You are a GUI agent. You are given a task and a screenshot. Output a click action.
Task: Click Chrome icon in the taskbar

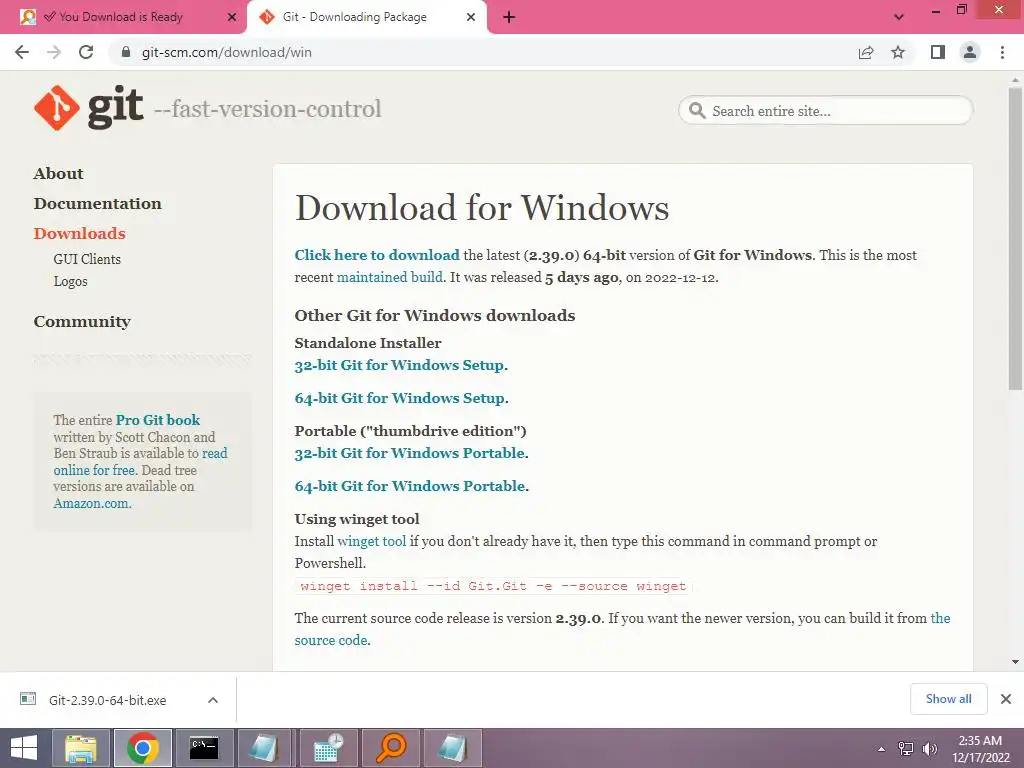point(143,748)
